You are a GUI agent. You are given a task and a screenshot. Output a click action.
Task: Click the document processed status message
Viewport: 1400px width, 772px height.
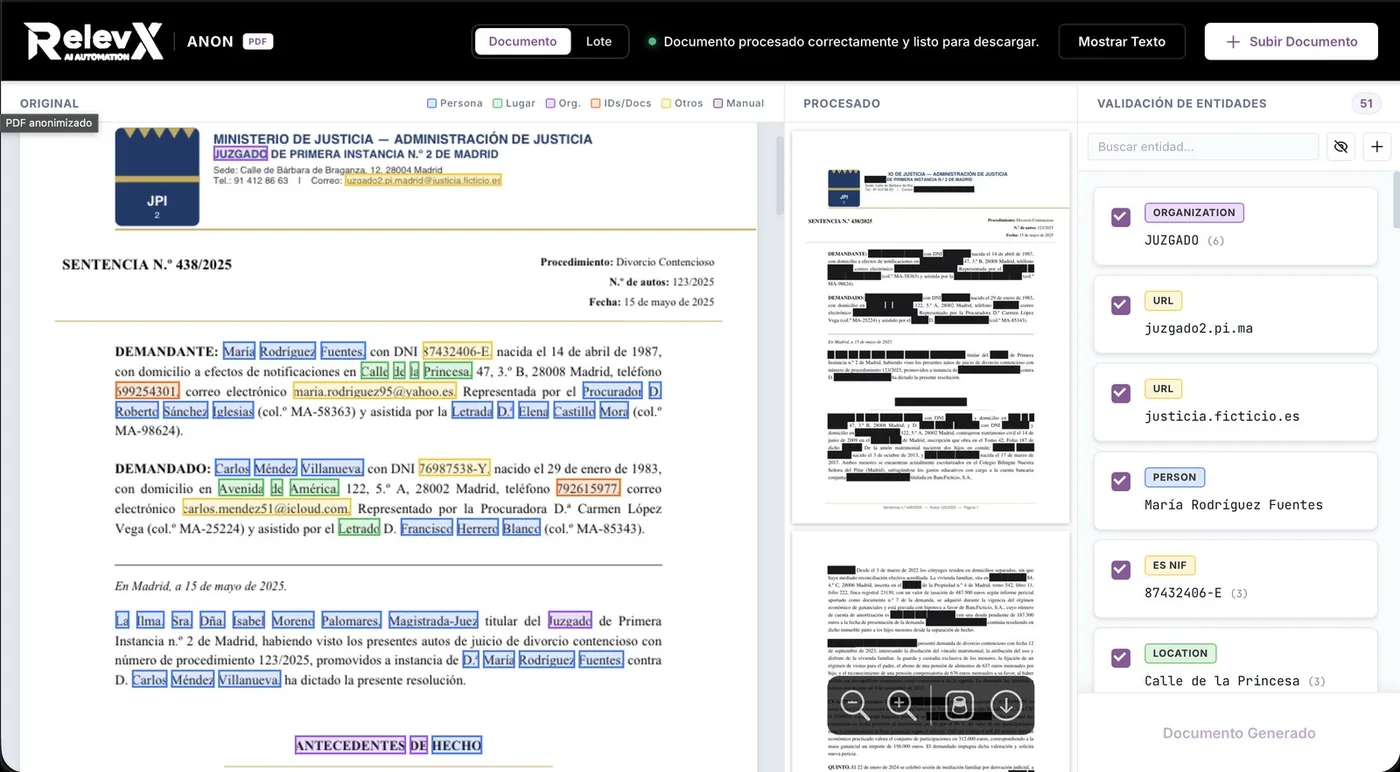851,42
